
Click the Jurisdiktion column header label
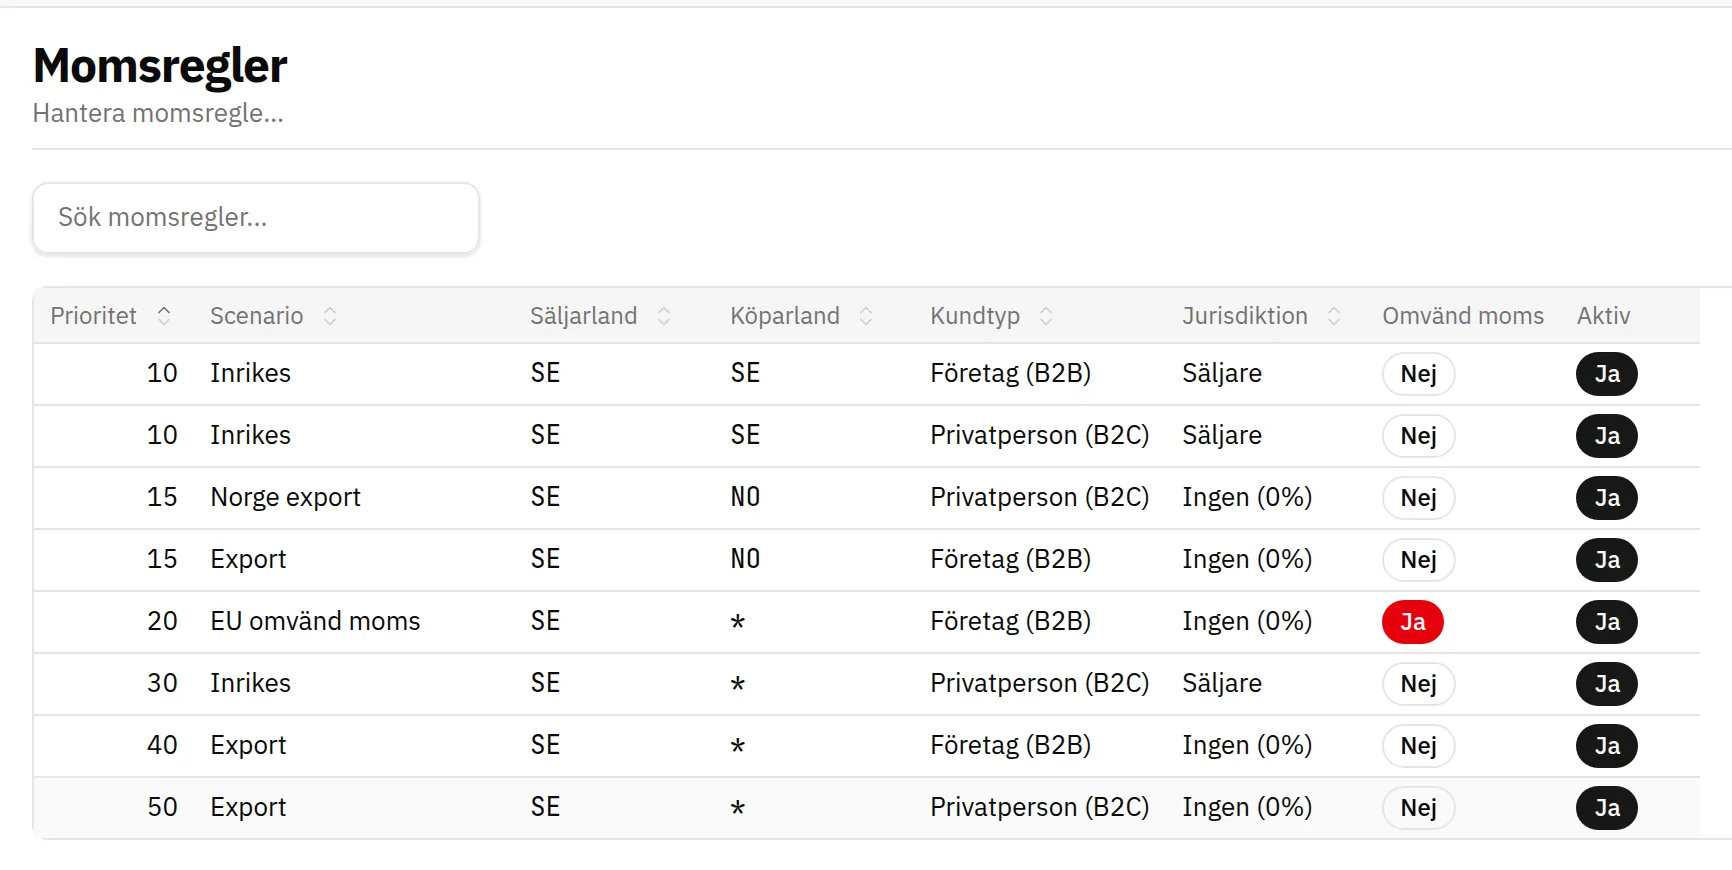pos(1244,316)
